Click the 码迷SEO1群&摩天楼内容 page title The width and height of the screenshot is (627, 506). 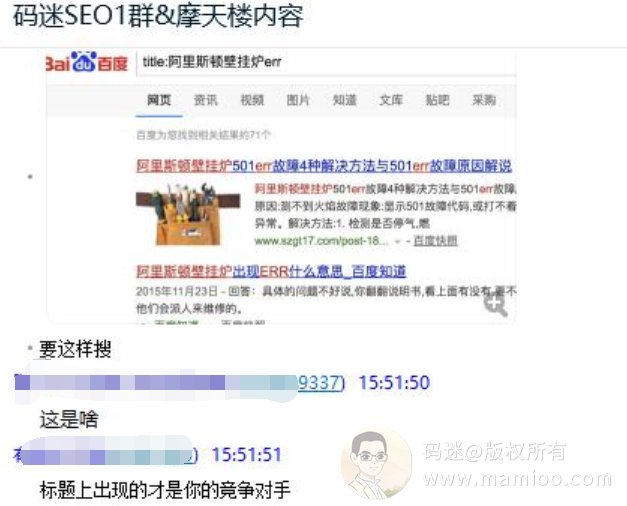click(158, 17)
